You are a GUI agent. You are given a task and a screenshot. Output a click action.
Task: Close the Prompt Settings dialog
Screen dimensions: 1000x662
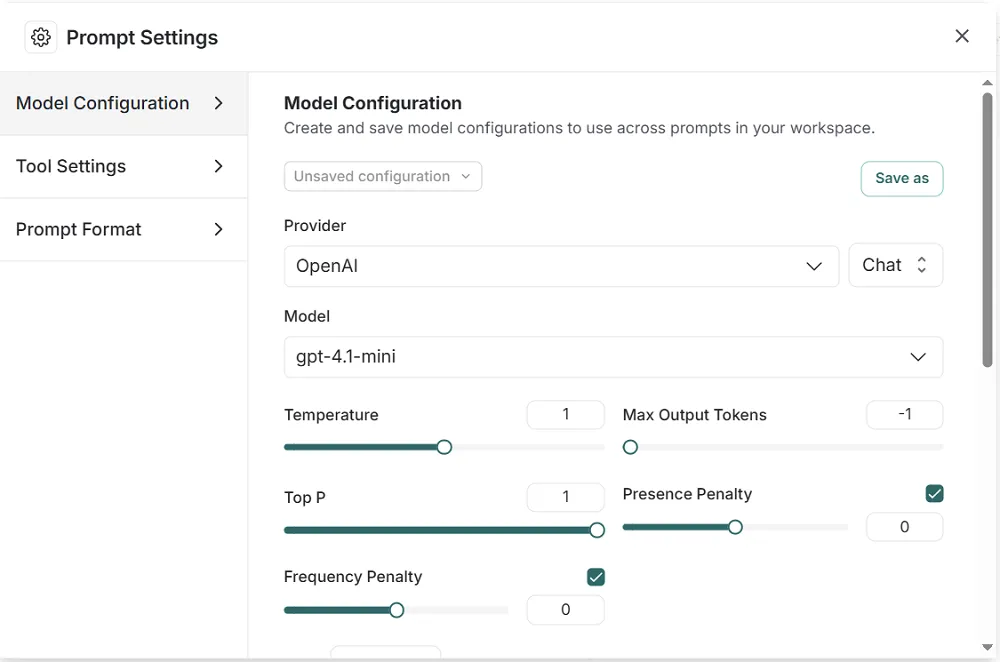[x=962, y=35]
